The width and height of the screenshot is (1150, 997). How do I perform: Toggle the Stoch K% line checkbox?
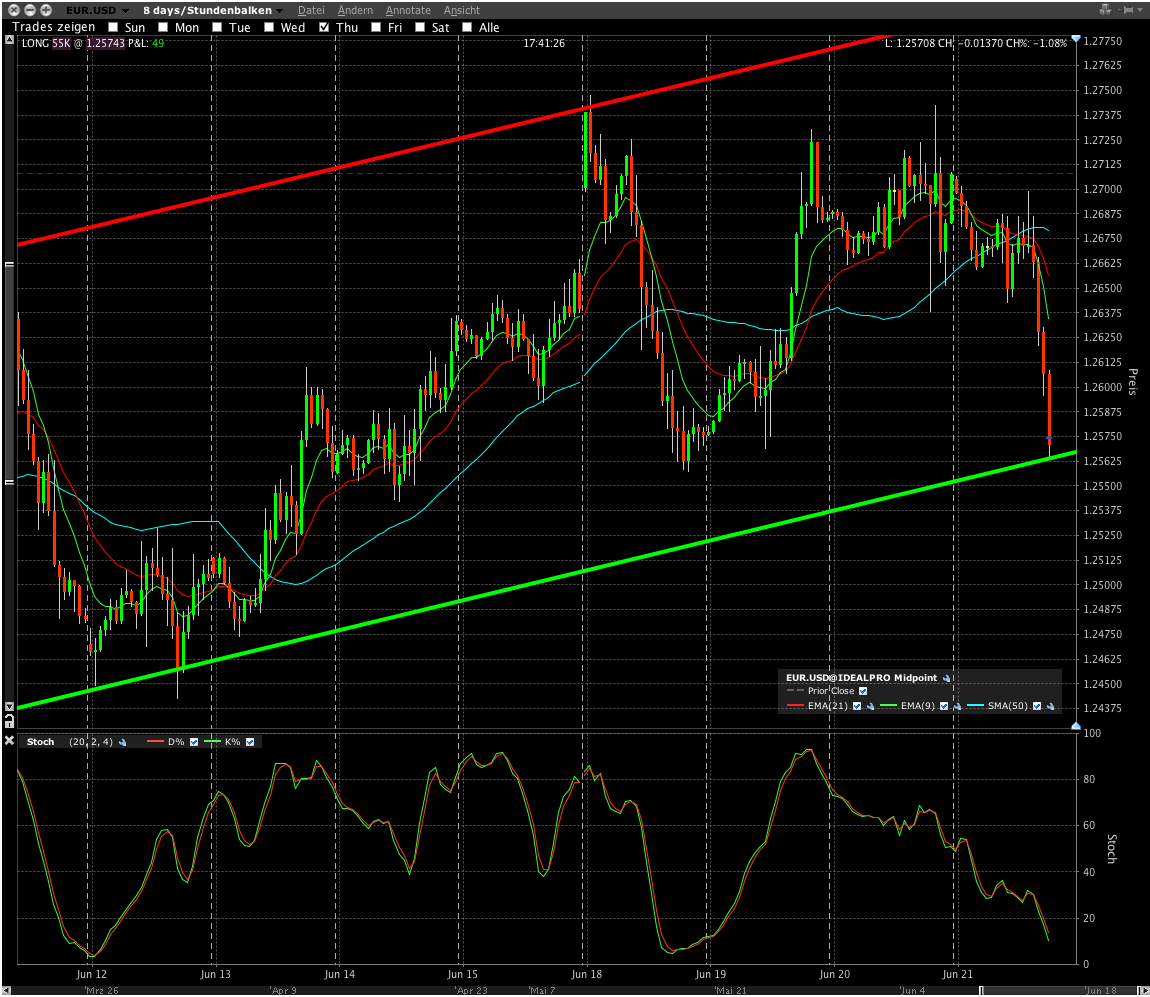(250, 742)
